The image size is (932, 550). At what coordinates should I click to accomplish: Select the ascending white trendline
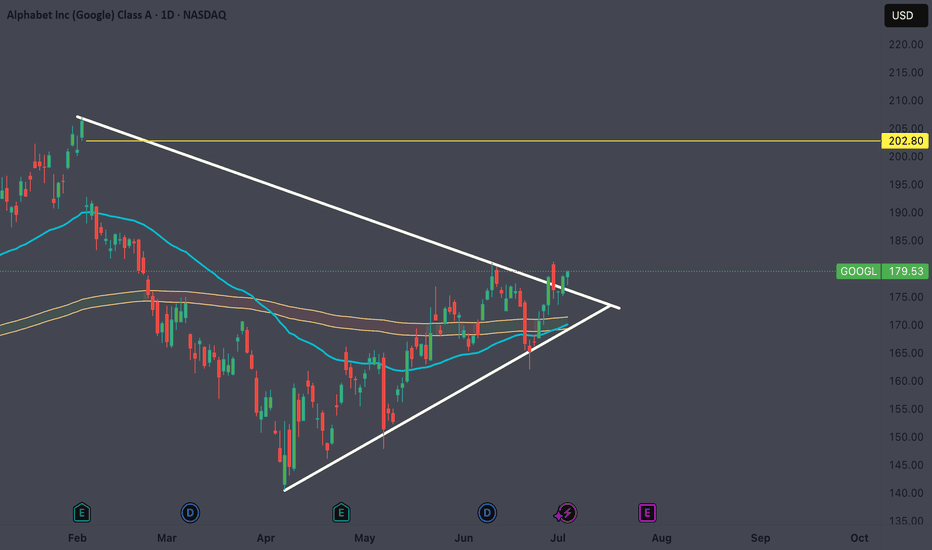click(x=447, y=398)
